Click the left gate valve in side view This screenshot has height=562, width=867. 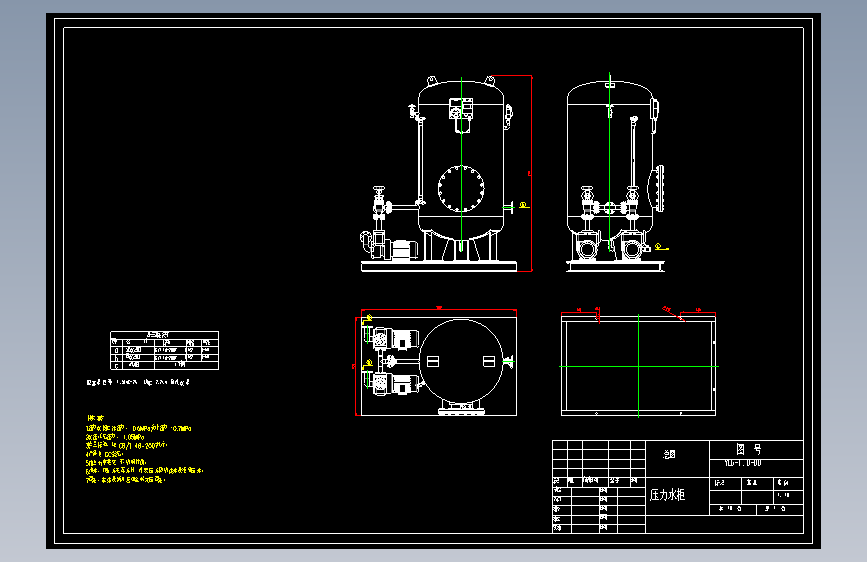(x=587, y=205)
